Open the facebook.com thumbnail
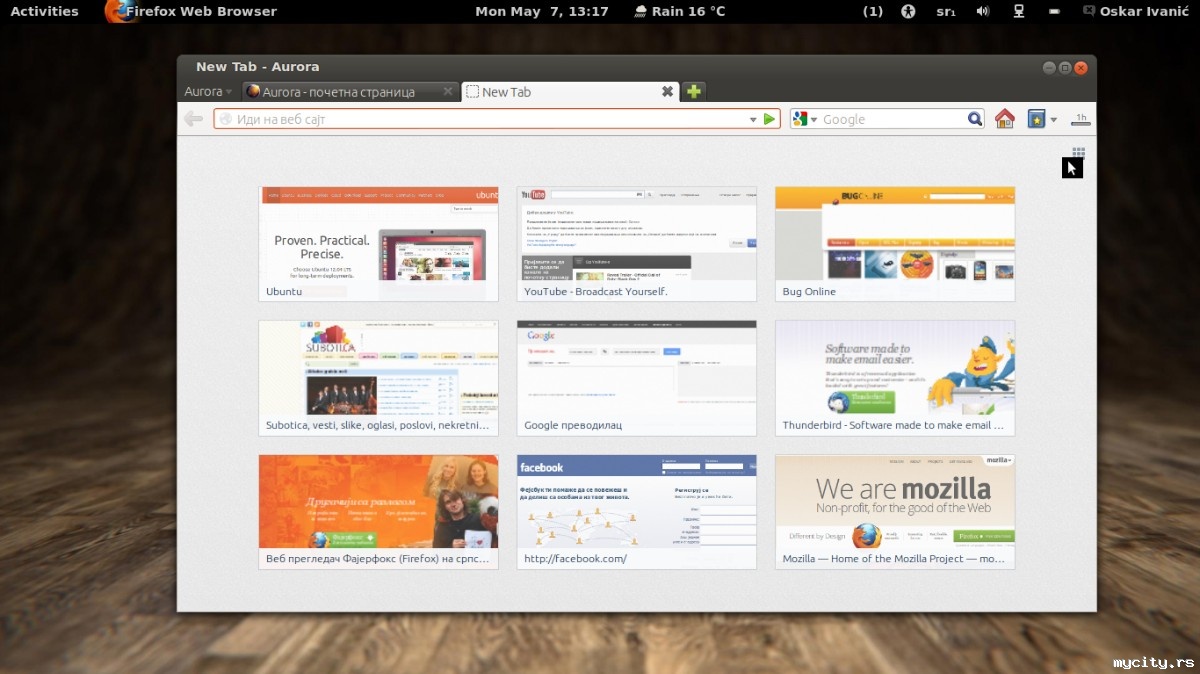The image size is (1200, 674). (x=636, y=512)
